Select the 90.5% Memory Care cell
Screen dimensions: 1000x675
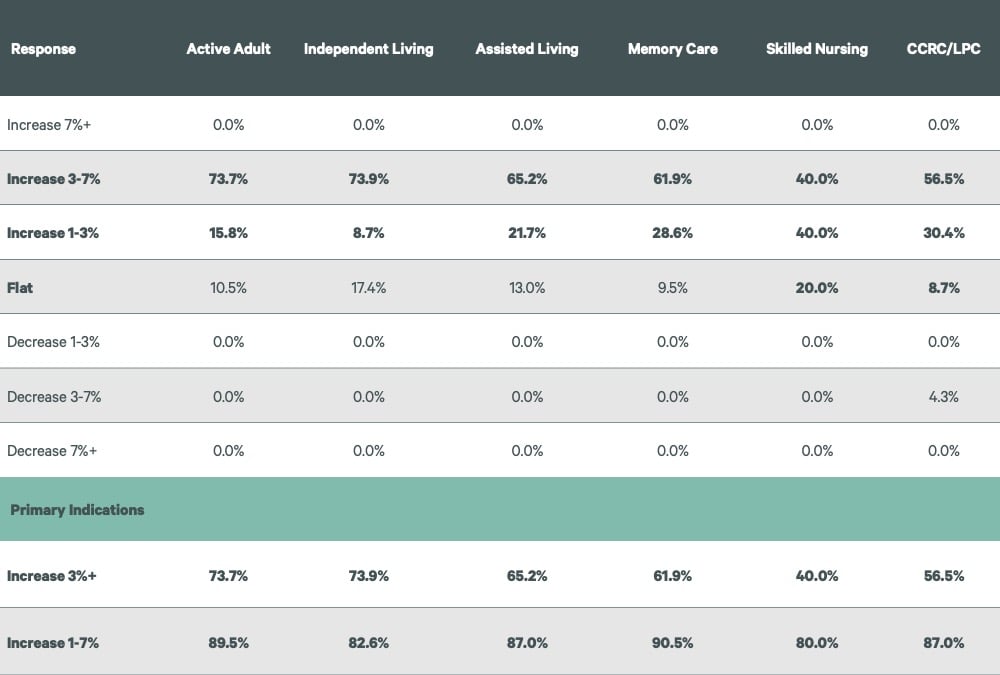coord(672,643)
